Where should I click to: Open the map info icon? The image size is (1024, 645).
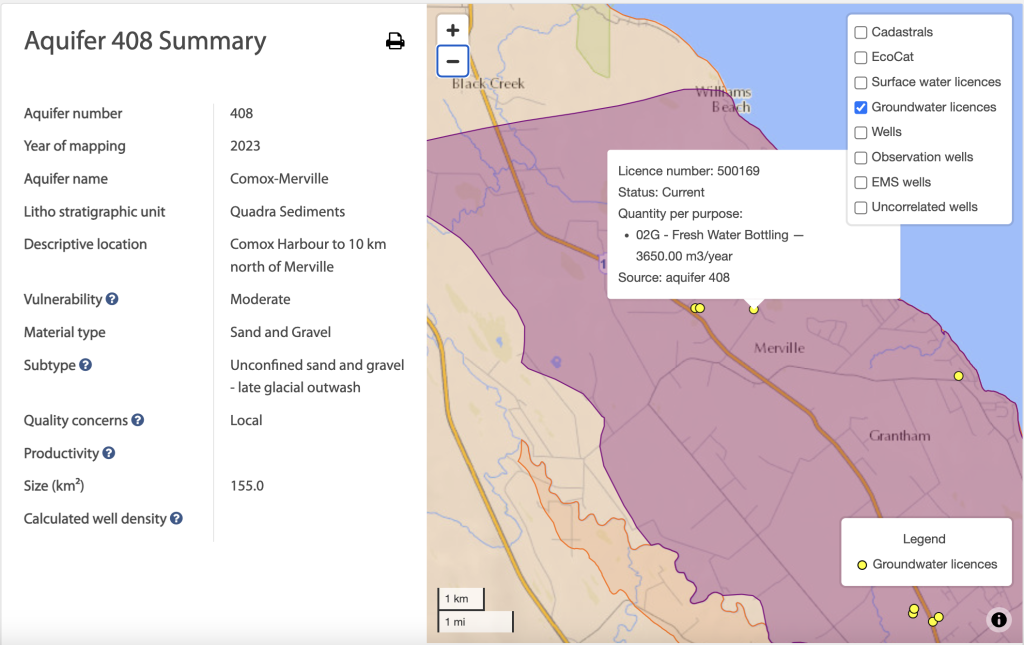point(998,620)
